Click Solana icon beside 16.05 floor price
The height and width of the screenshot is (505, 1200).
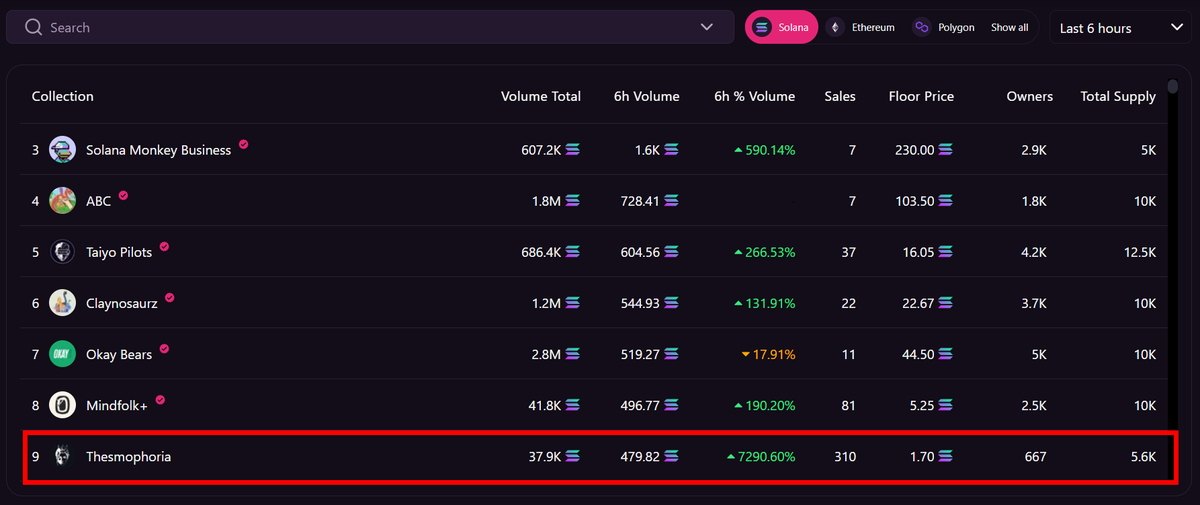pyautogui.click(x=946, y=253)
